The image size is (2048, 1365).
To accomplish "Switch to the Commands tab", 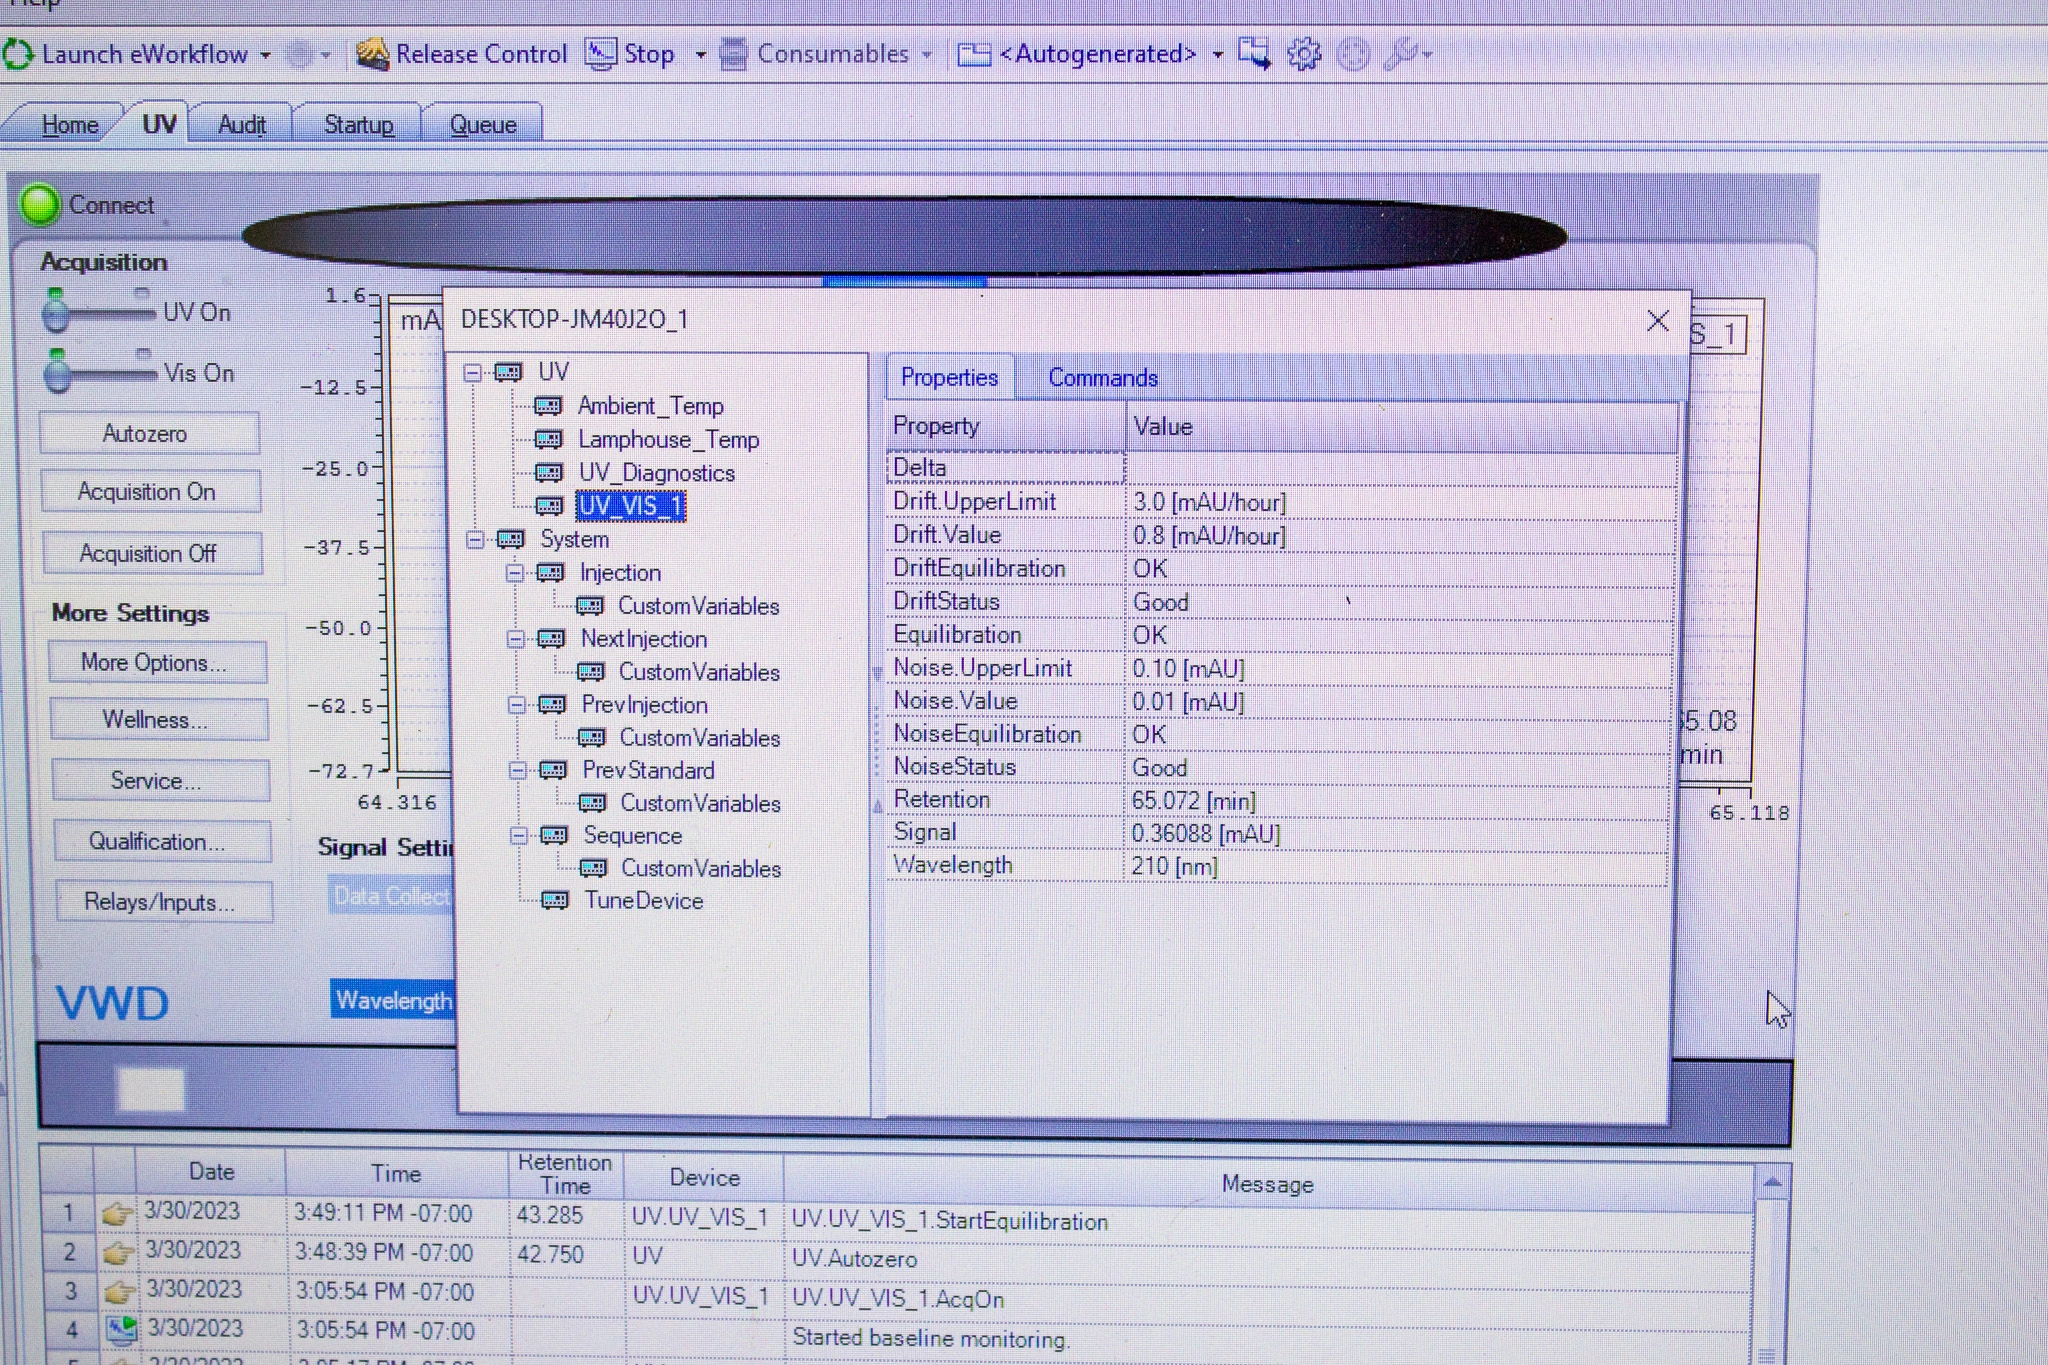I will click(1102, 378).
